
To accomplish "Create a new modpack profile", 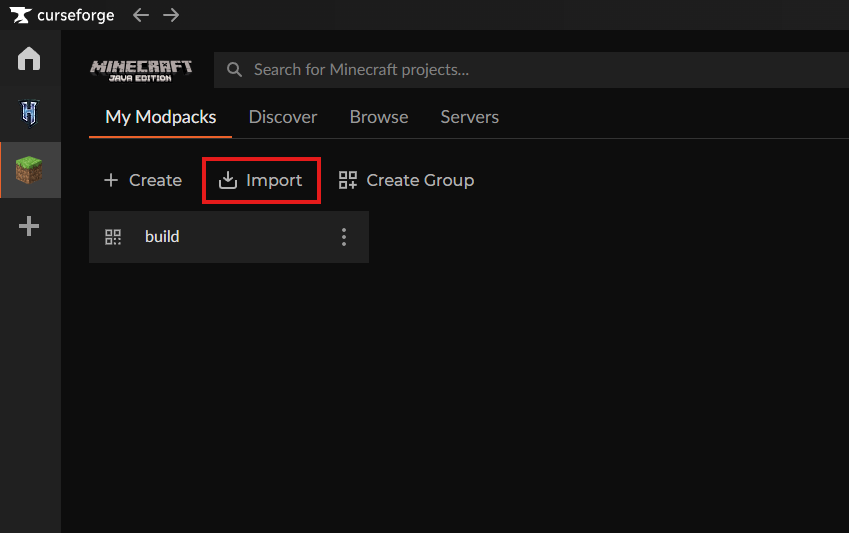I will (x=143, y=180).
